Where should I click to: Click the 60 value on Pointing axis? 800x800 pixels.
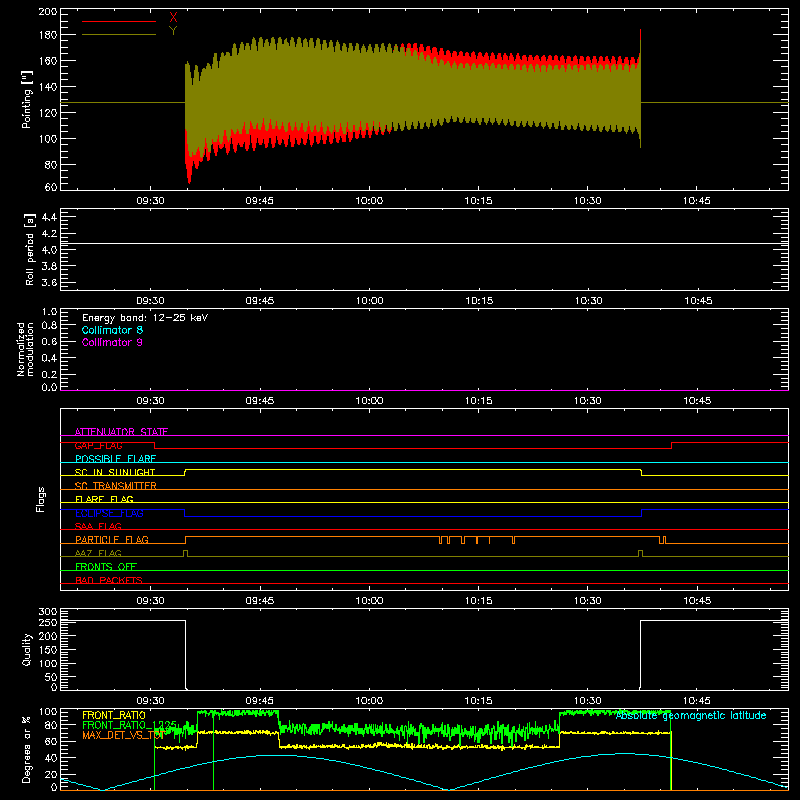(x=51, y=187)
